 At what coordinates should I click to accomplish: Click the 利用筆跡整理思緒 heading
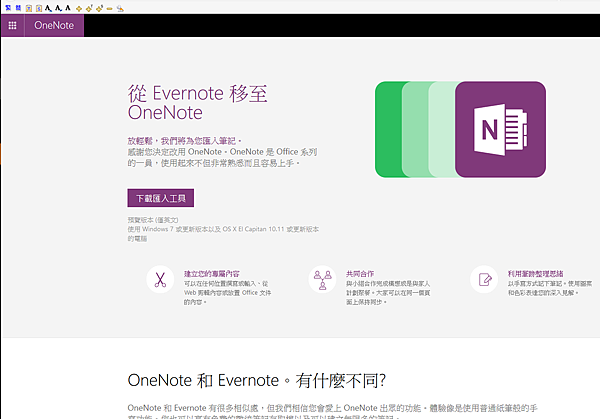click(536, 274)
